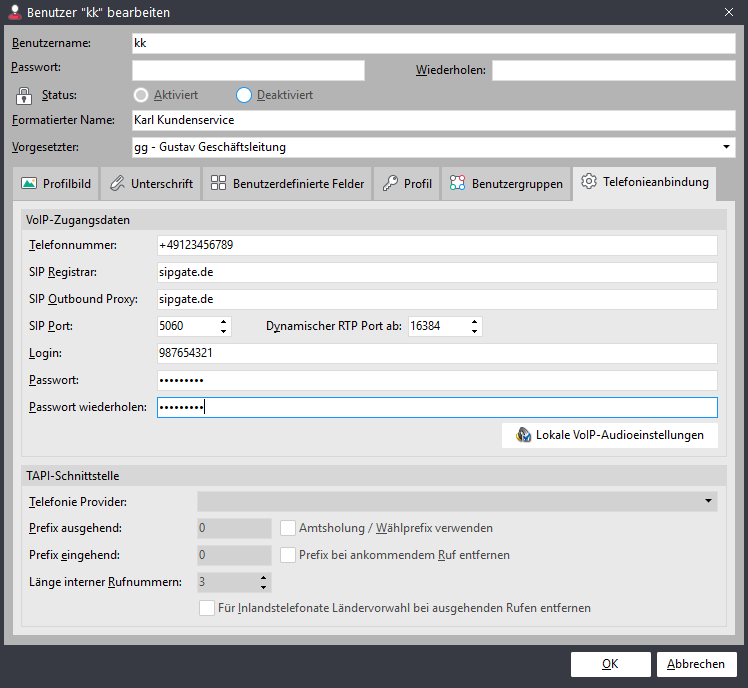
Task: Click the user icon in title bar
Action: pos(15,12)
